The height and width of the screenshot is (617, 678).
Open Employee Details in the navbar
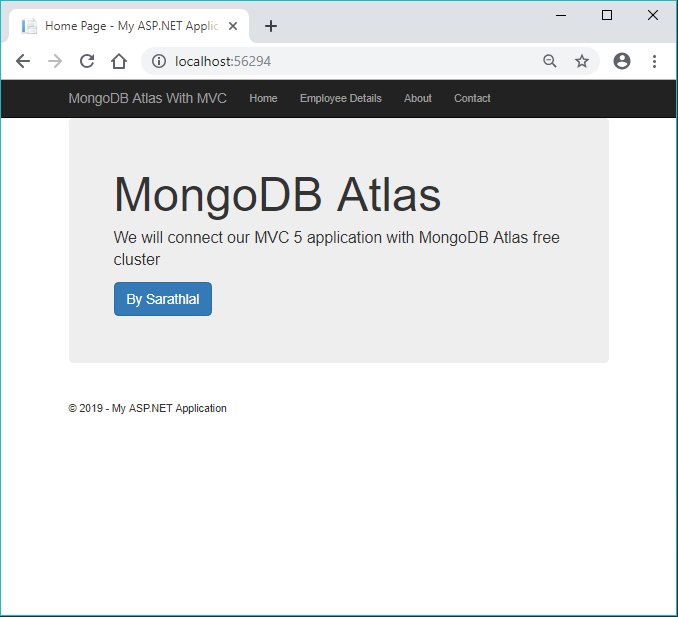[x=341, y=99]
